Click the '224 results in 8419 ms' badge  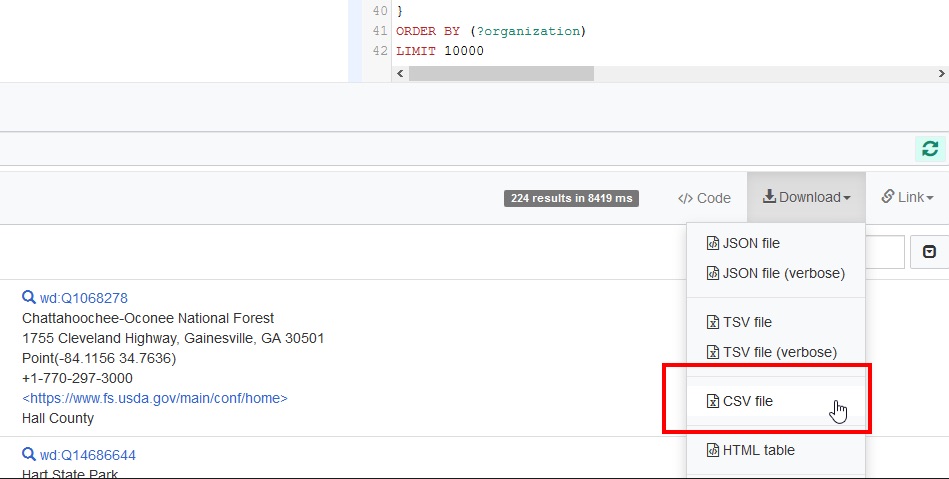pos(571,198)
